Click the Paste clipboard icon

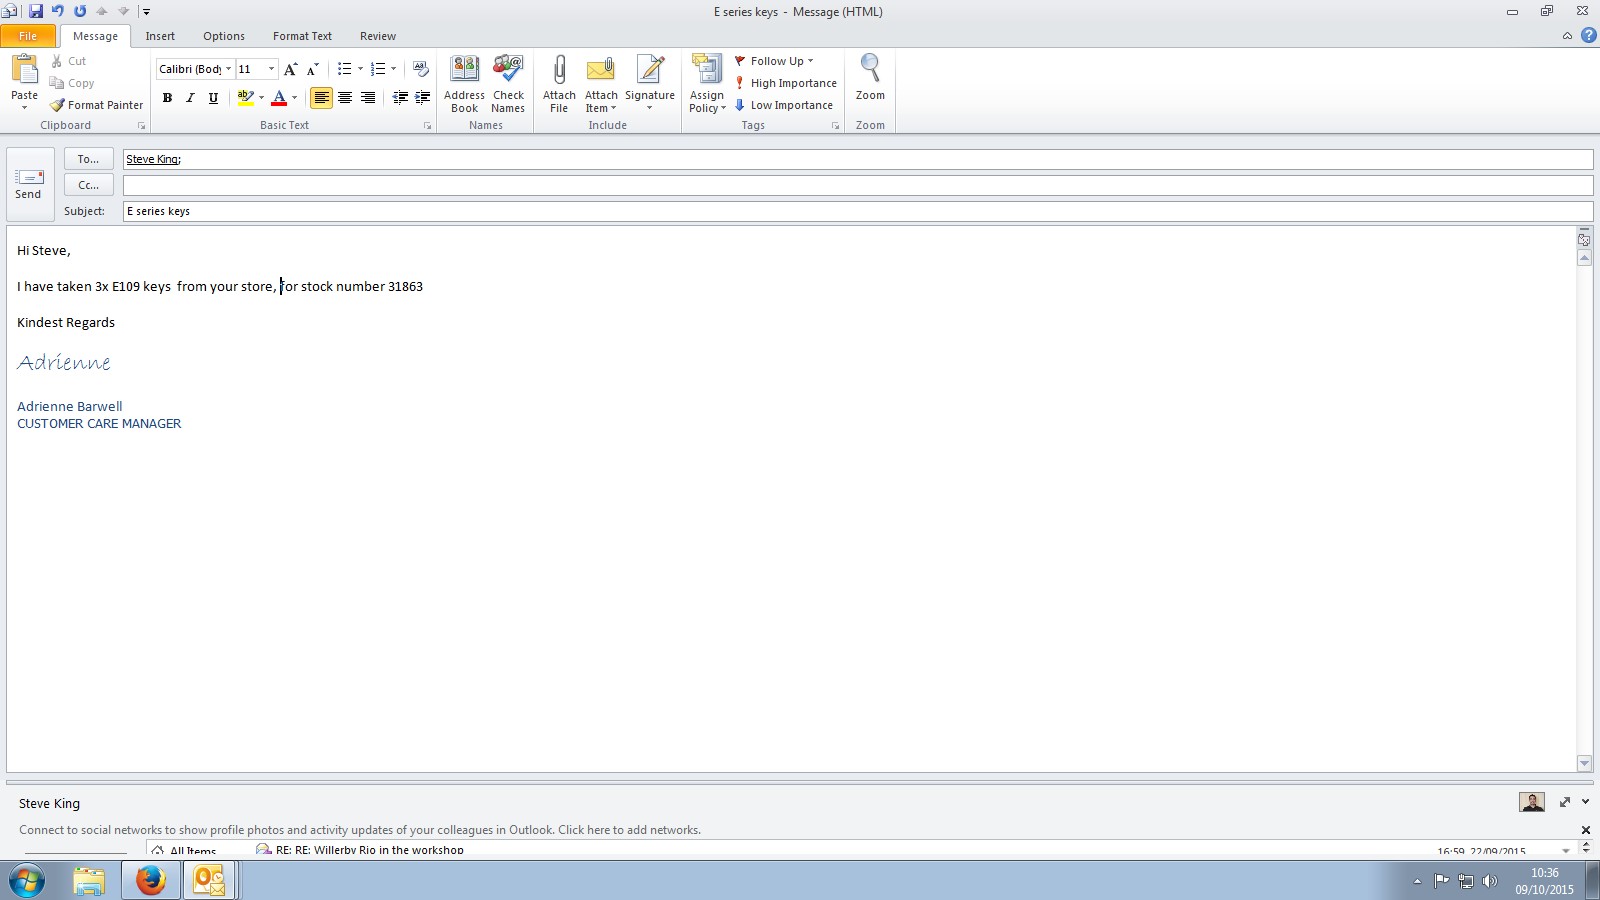pos(24,69)
